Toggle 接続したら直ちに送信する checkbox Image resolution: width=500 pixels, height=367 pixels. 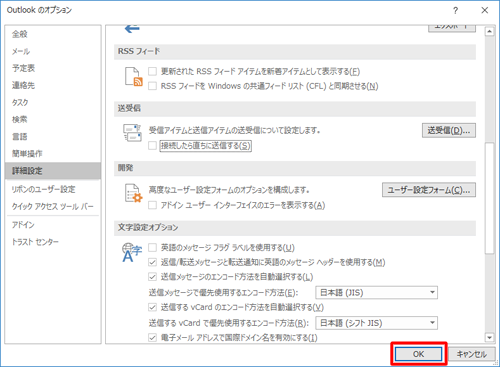(152, 146)
